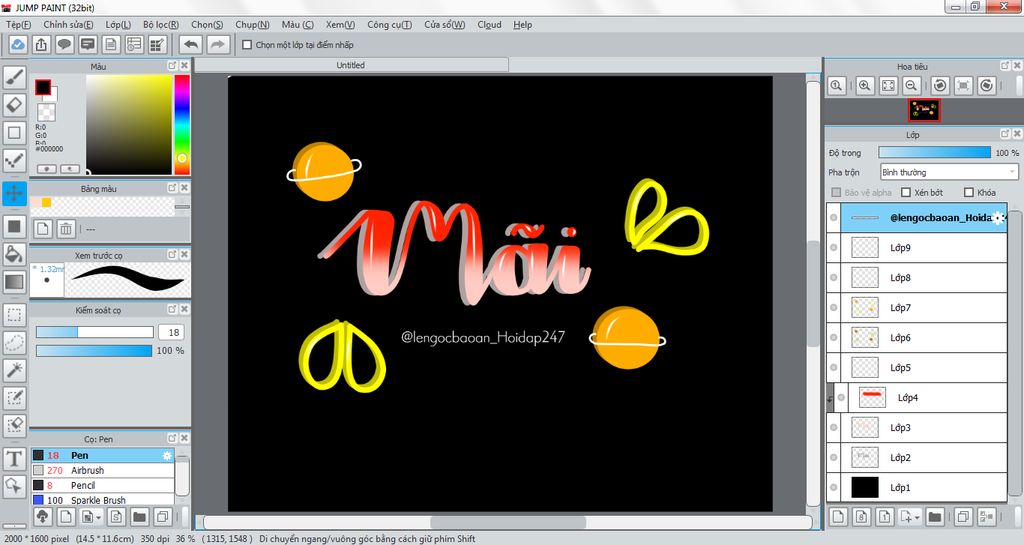Screen dimensions: 1024x545
Task: Open the Help menu
Action: pyautogui.click(x=522, y=25)
